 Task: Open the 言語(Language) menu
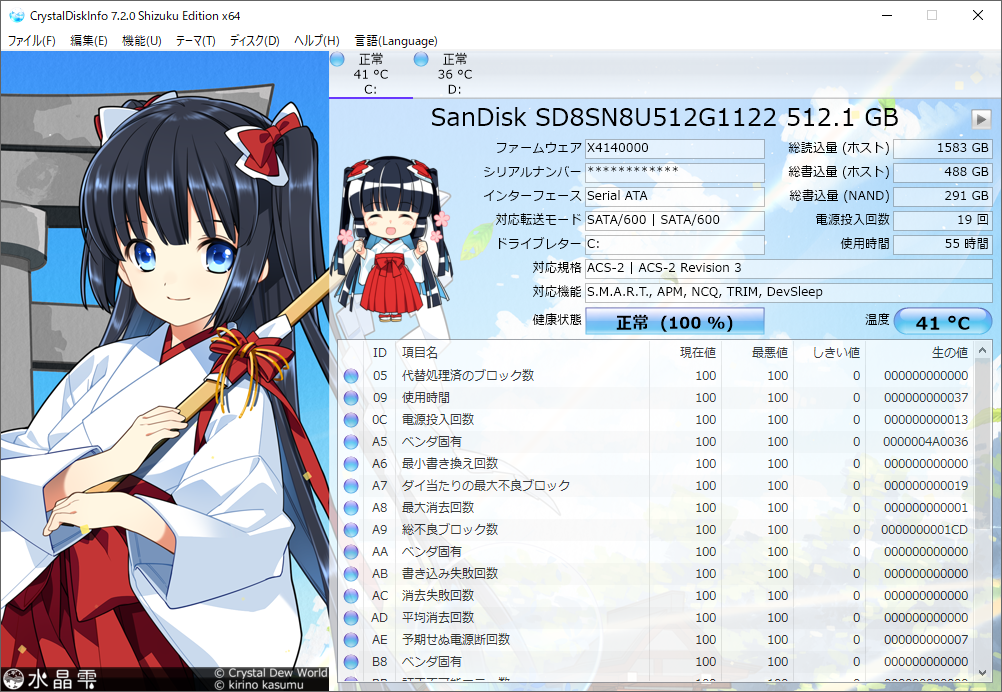click(x=396, y=41)
